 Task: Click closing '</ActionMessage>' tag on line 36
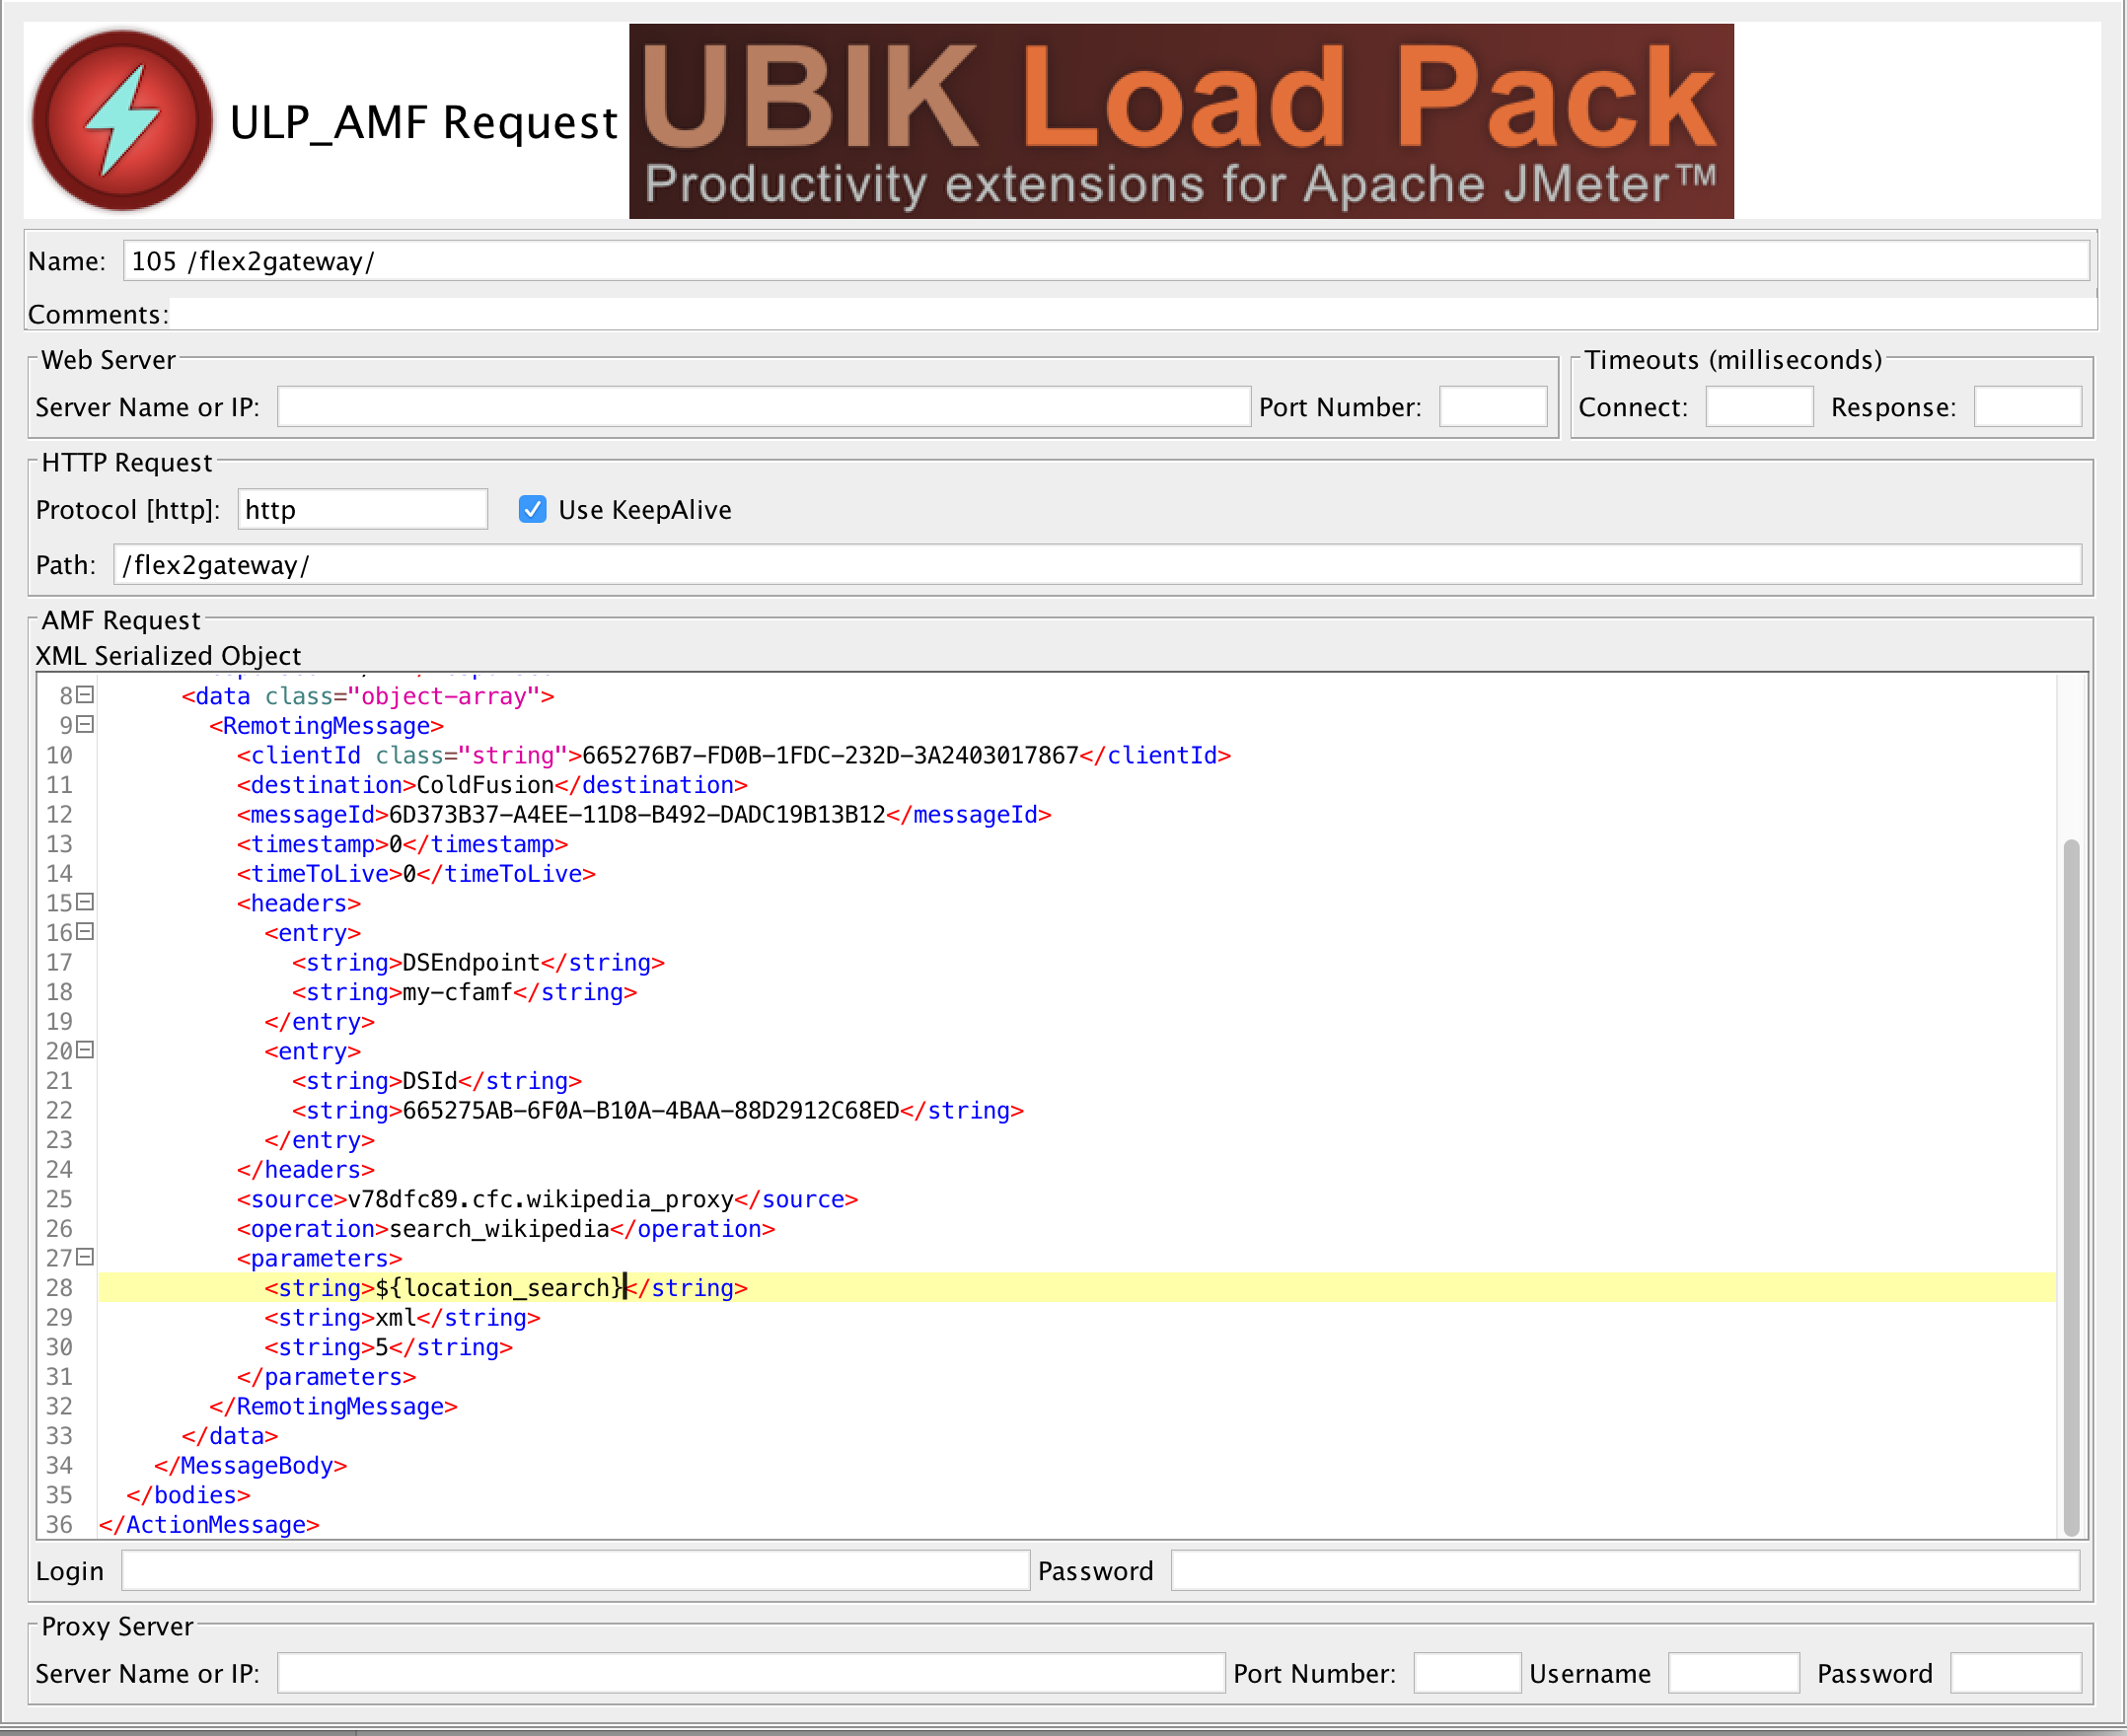[209, 1525]
